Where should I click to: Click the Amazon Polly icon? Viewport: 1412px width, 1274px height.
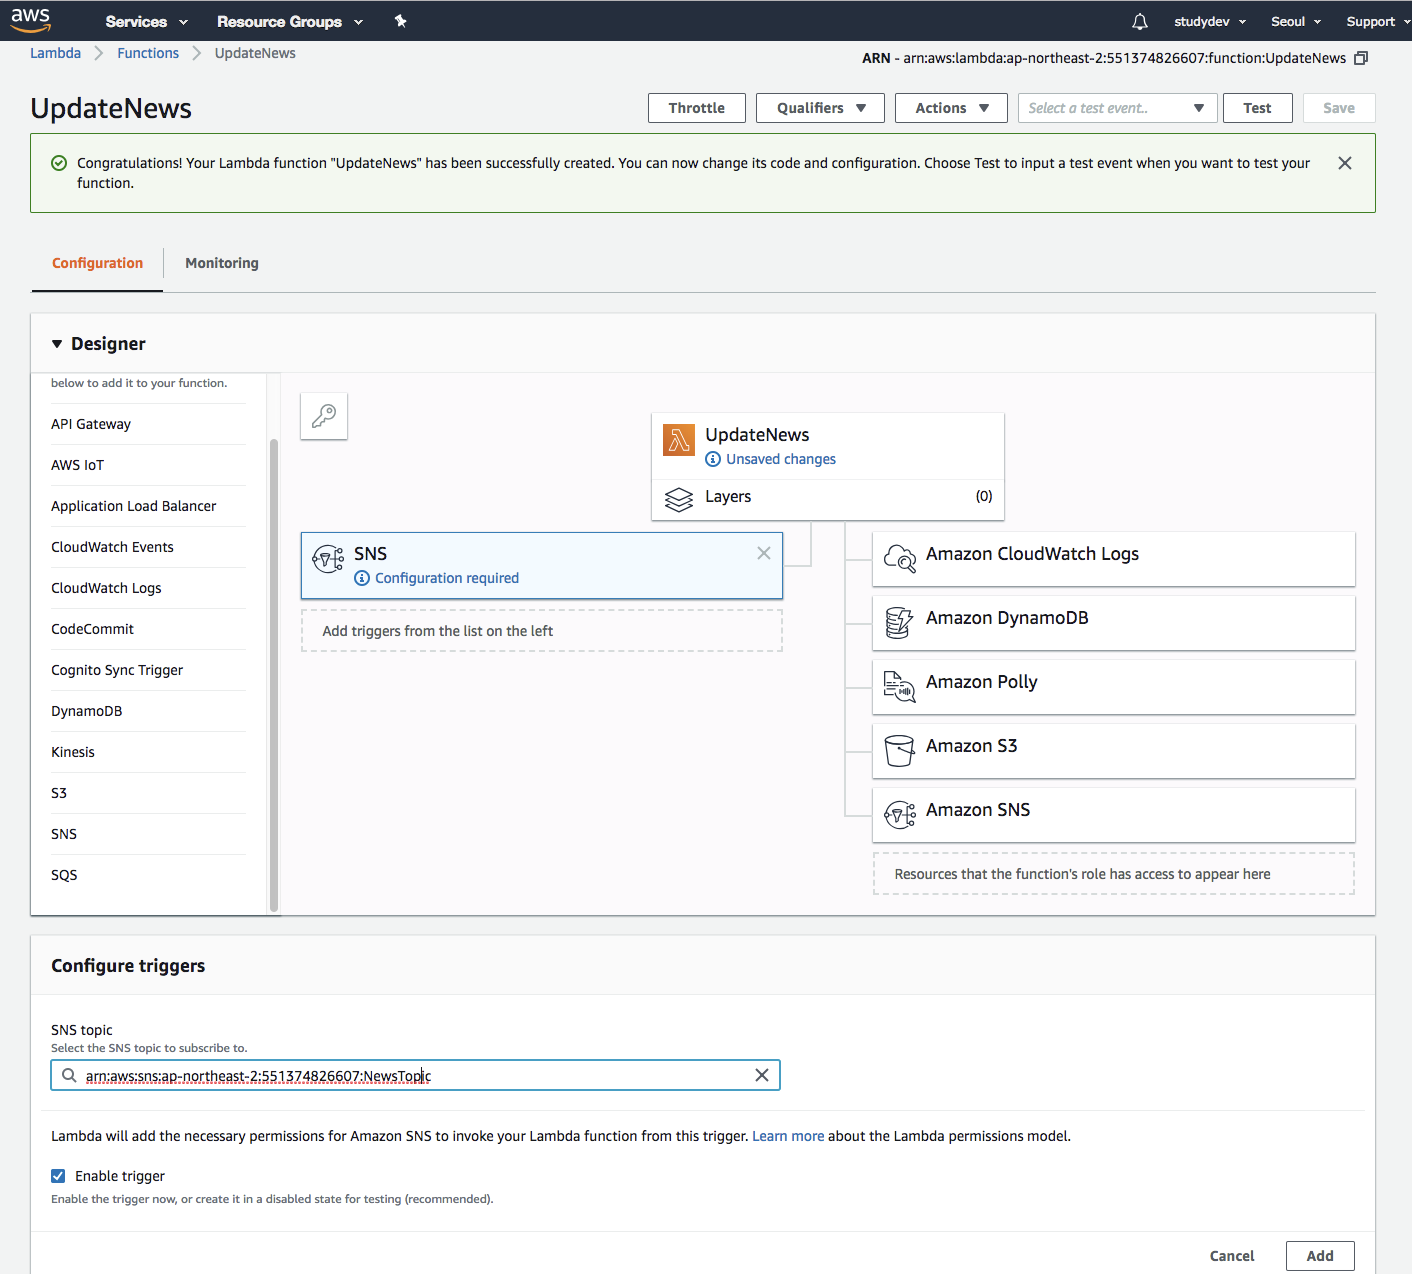pyautogui.click(x=899, y=687)
